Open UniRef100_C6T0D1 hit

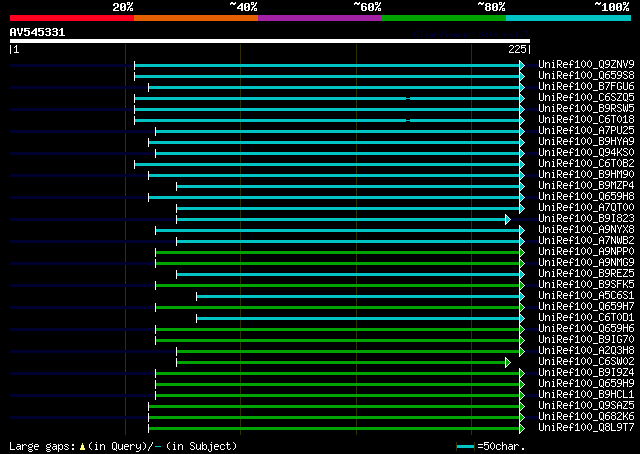point(586,318)
